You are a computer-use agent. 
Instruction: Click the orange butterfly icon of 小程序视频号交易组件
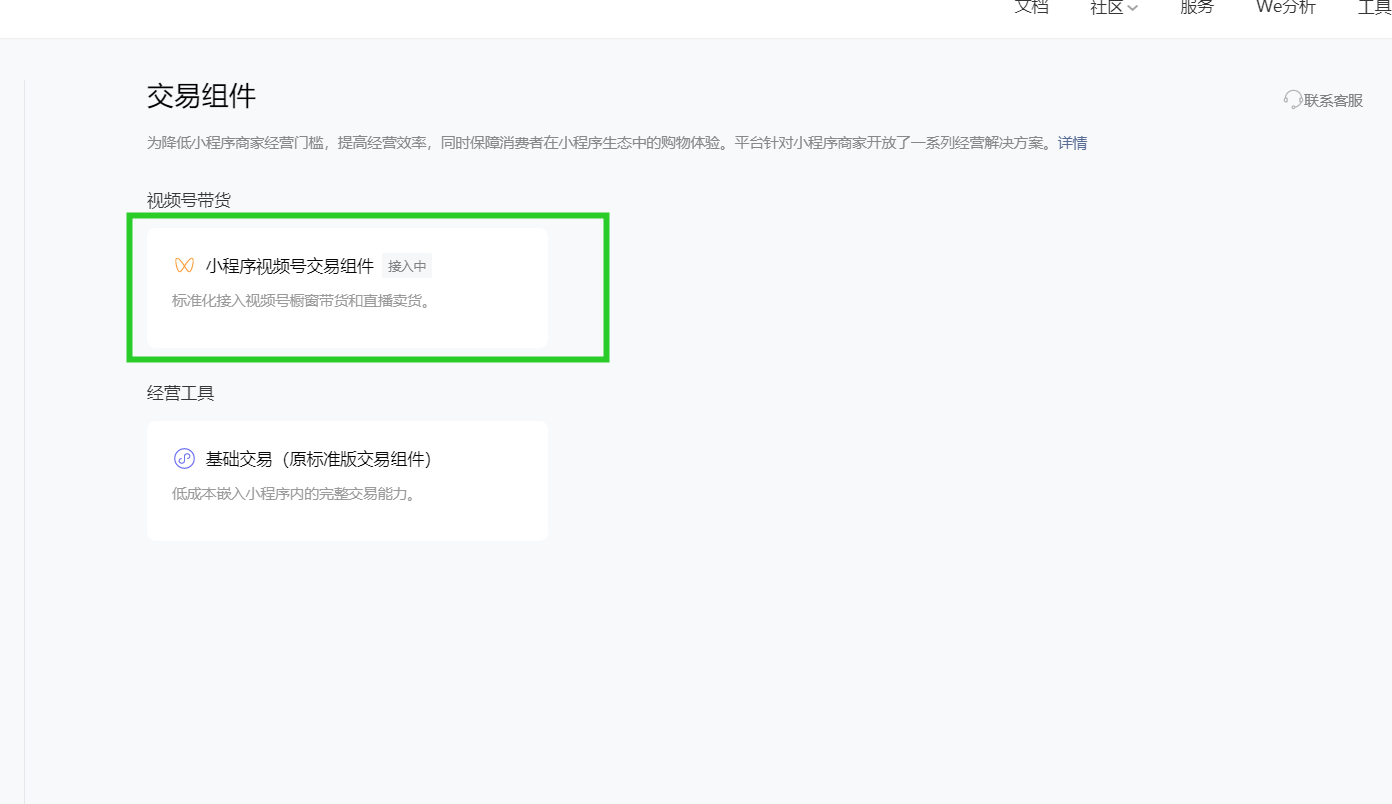click(x=184, y=266)
